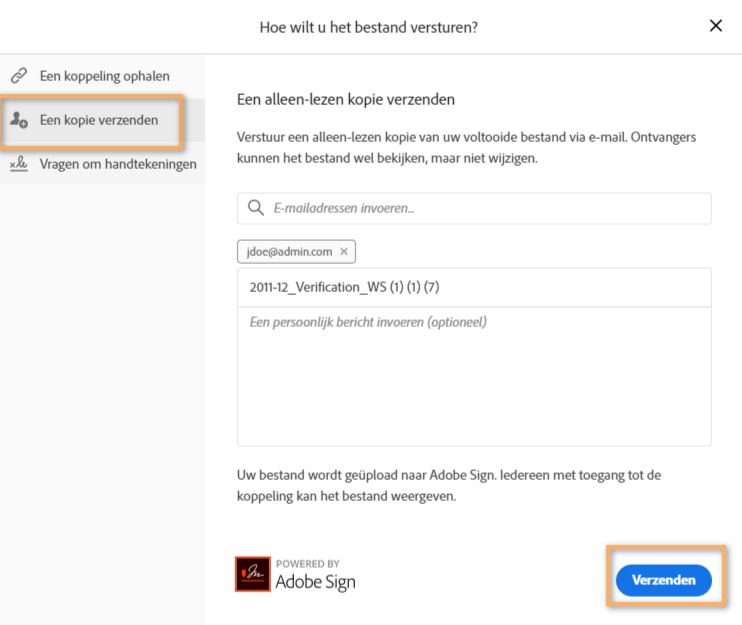
Task: Click the magnifier icon in the email field
Action: [255, 208]
